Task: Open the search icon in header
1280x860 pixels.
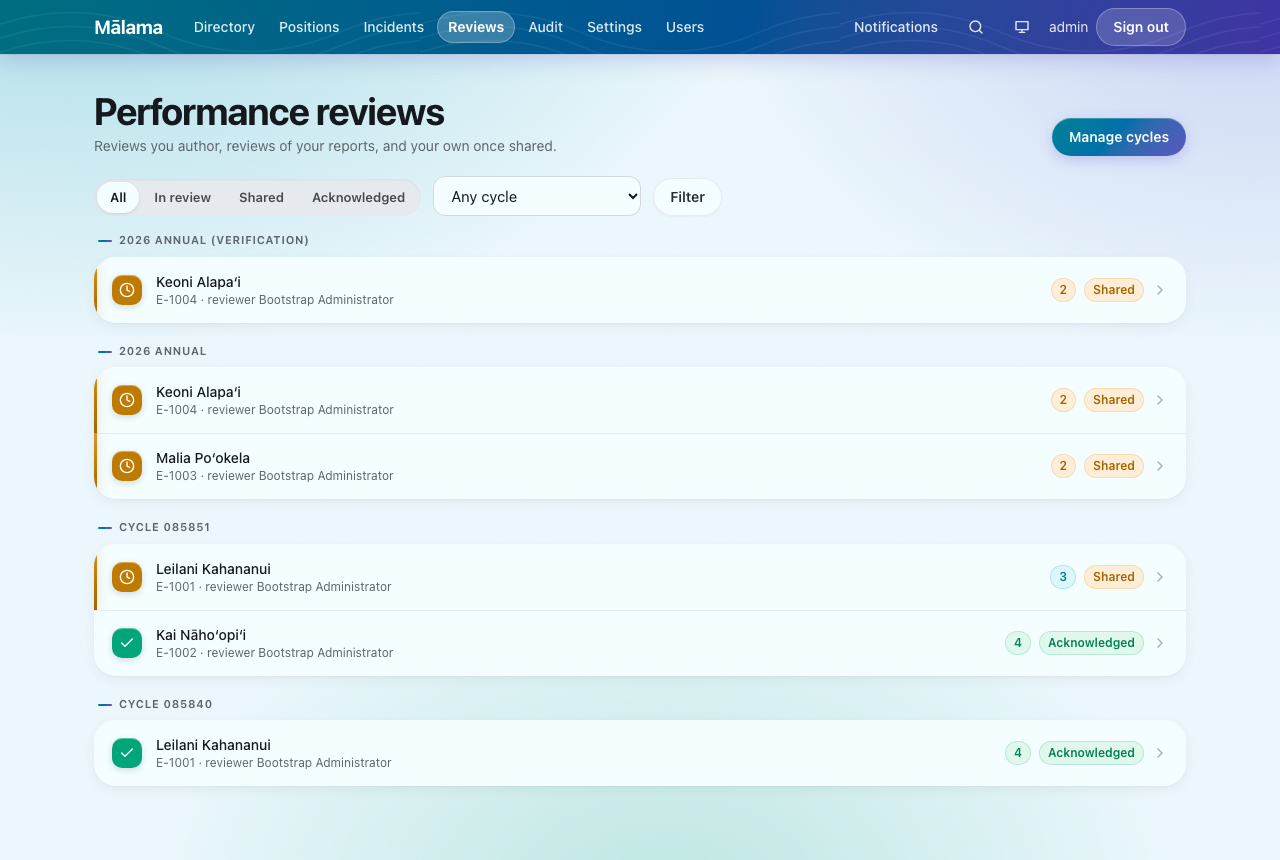Action: 976,27
